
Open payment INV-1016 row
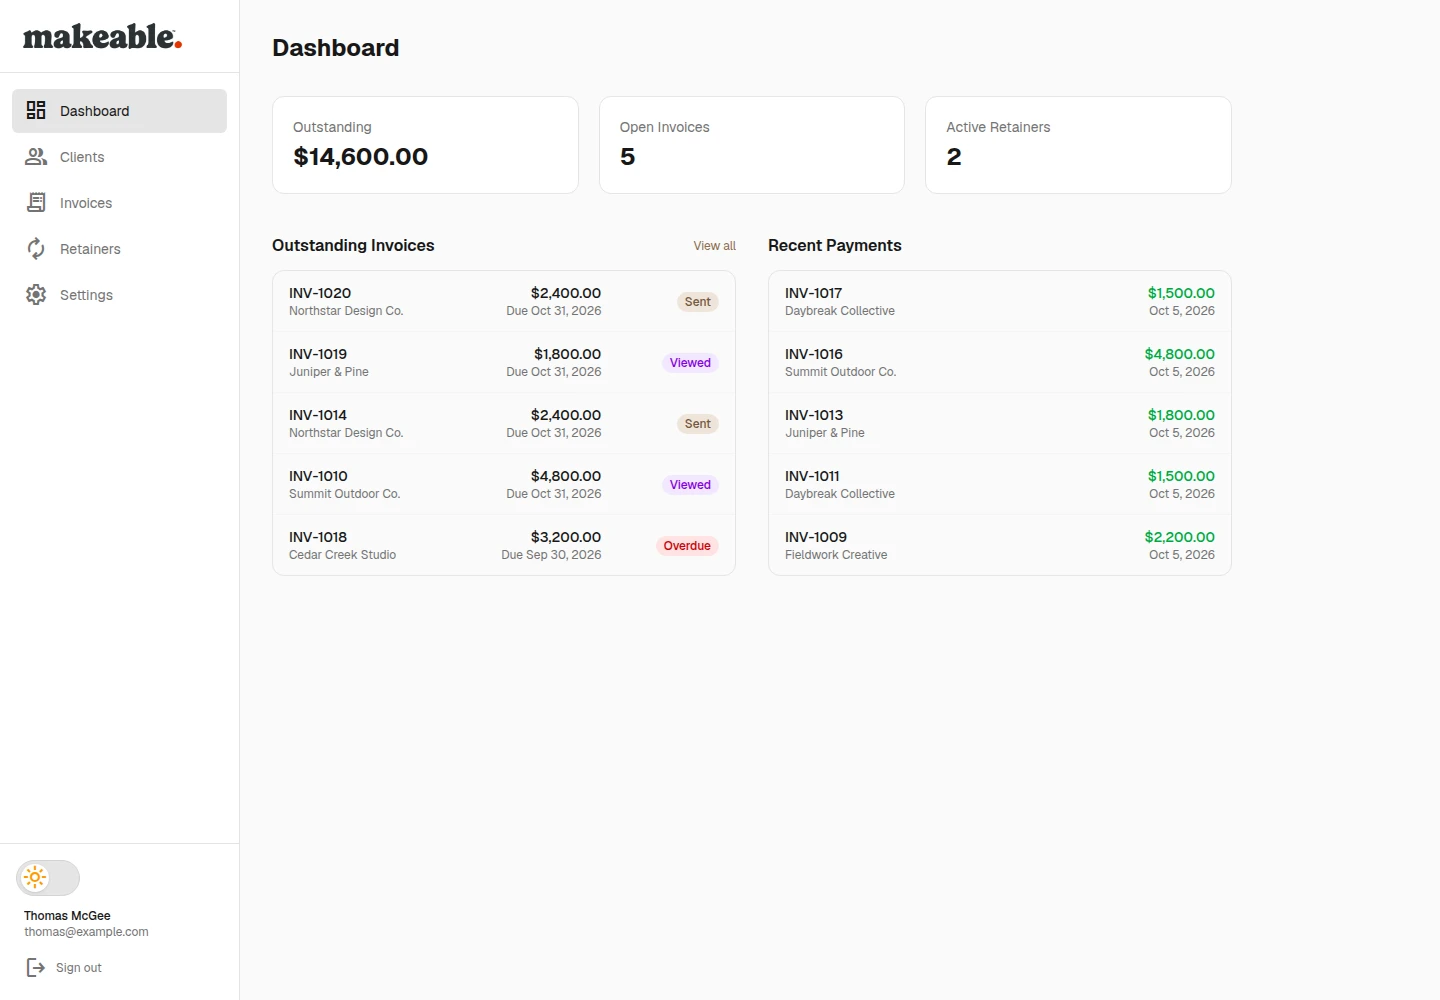[1000, 362]
